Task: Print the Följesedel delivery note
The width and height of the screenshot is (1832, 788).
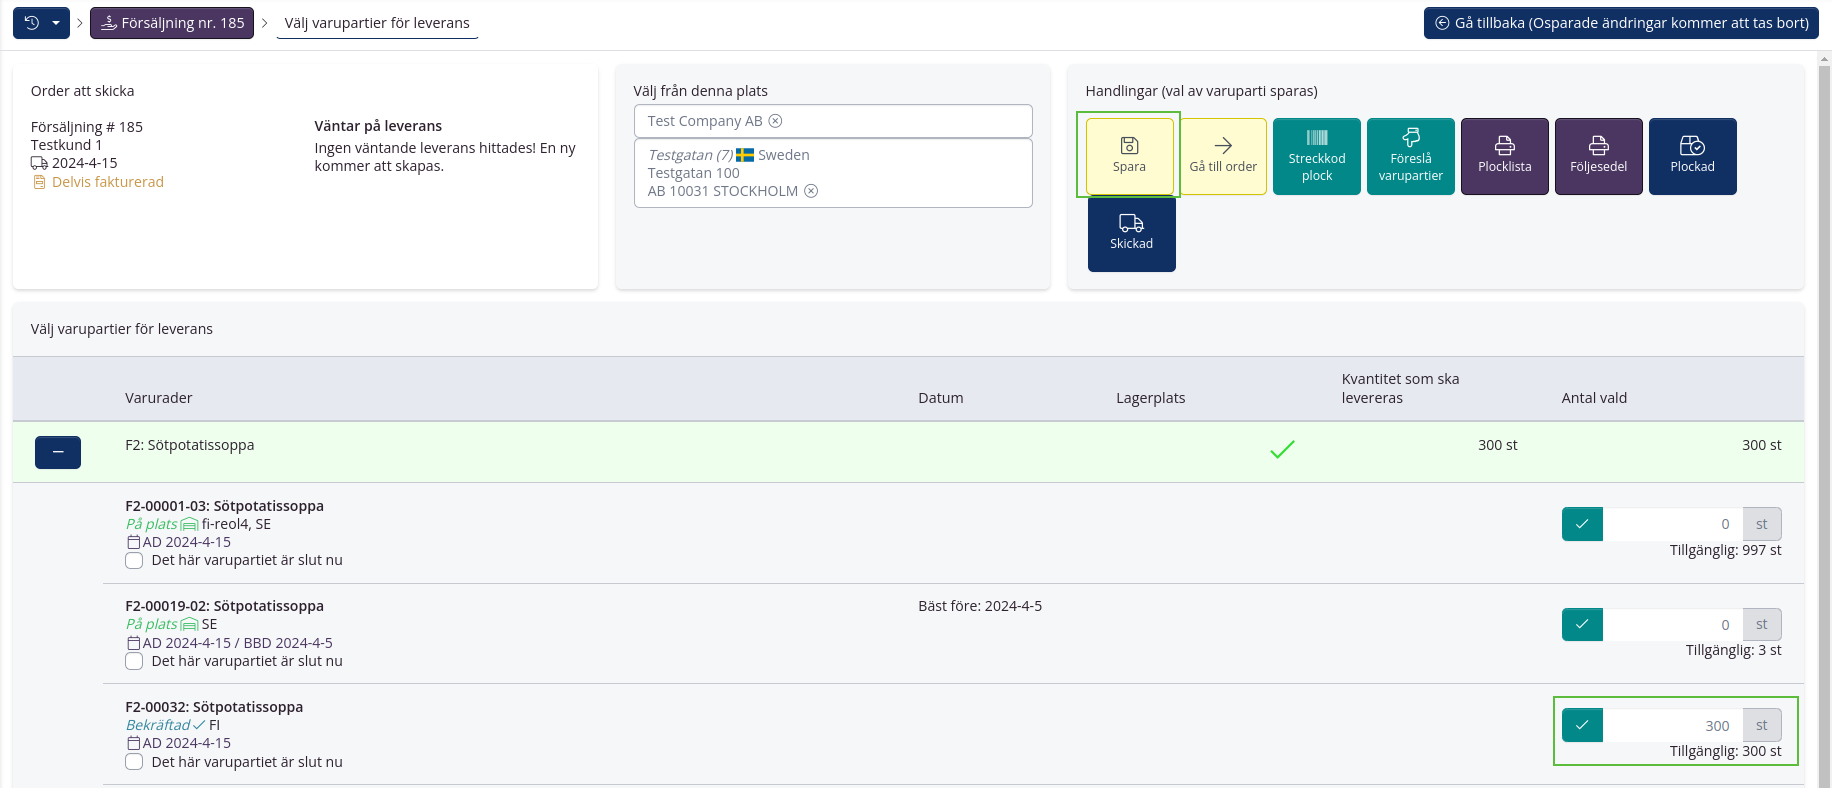Action: (1598, 156)
